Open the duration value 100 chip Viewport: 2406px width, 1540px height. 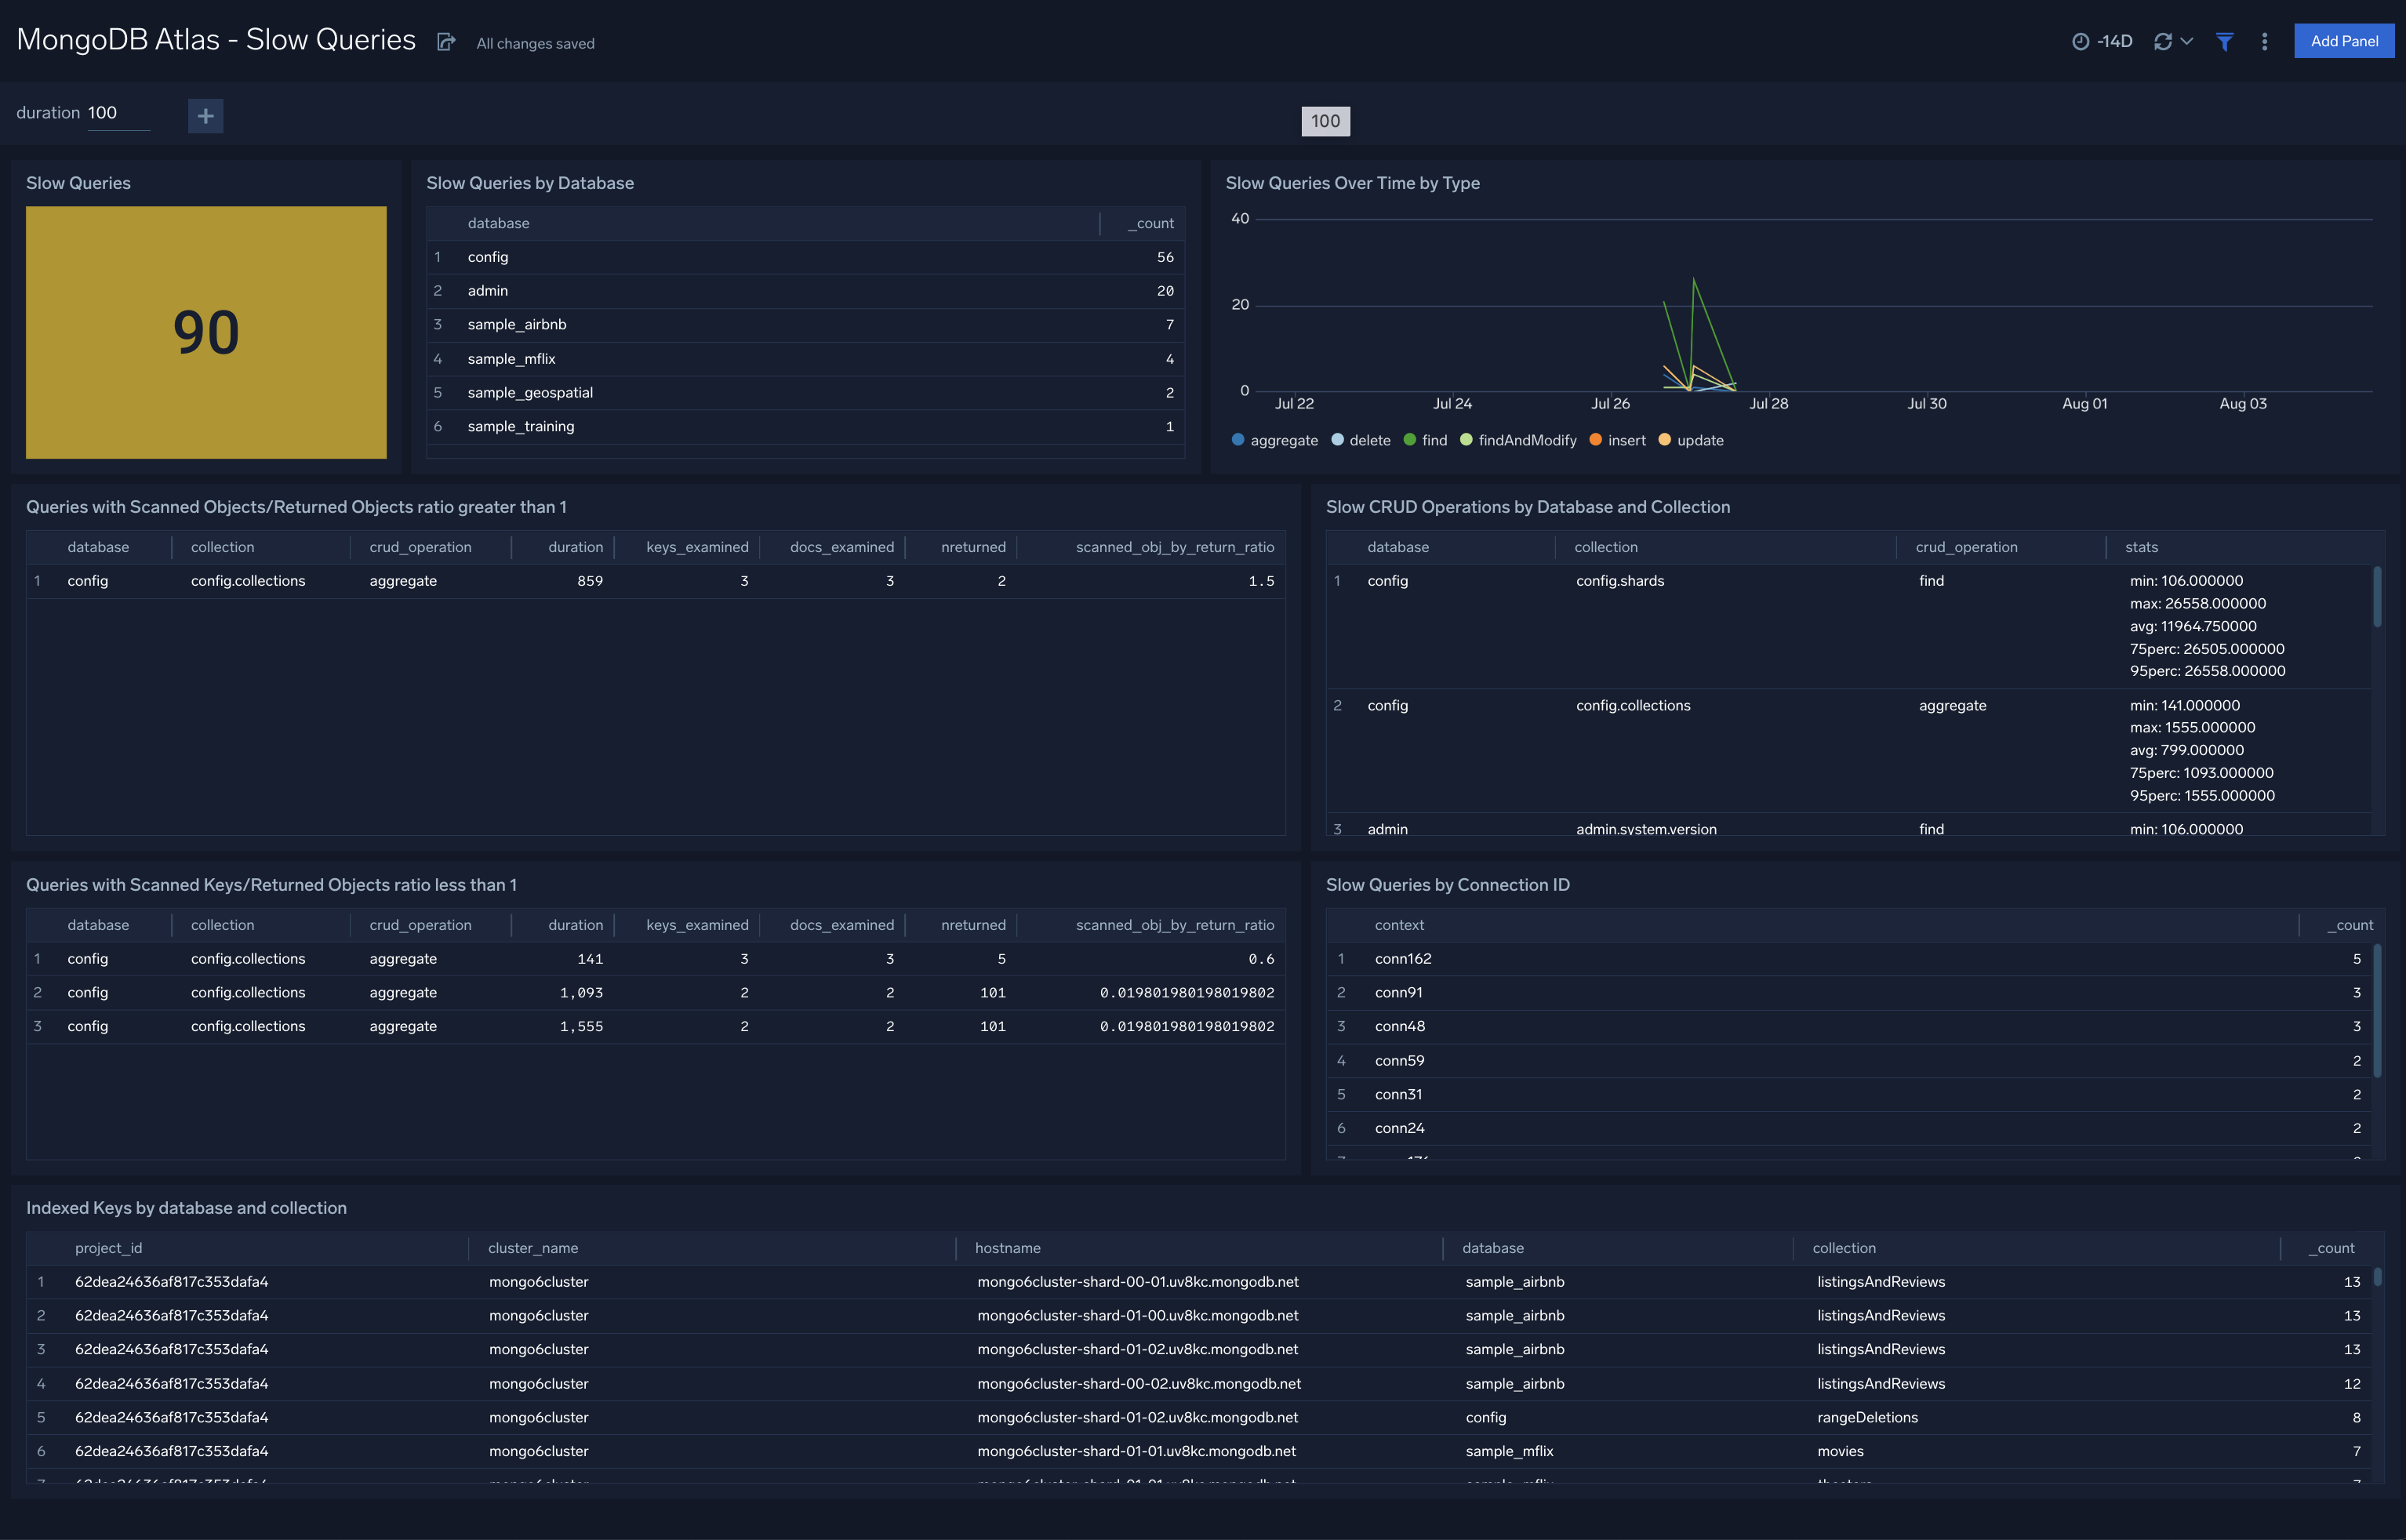pos(1326,121)
